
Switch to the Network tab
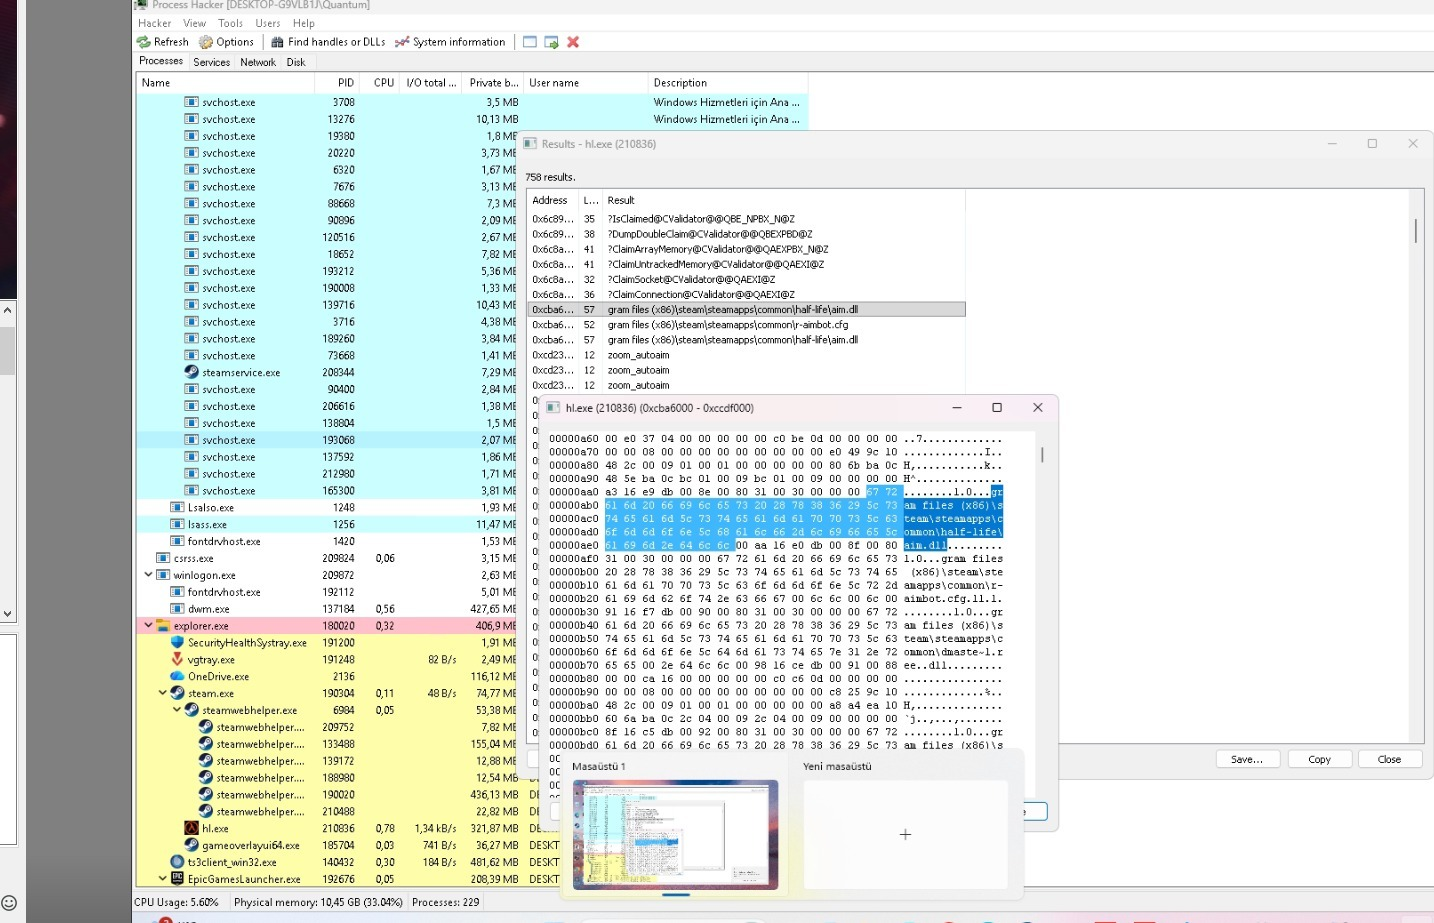pyautogui.click(x=258, y=62)
